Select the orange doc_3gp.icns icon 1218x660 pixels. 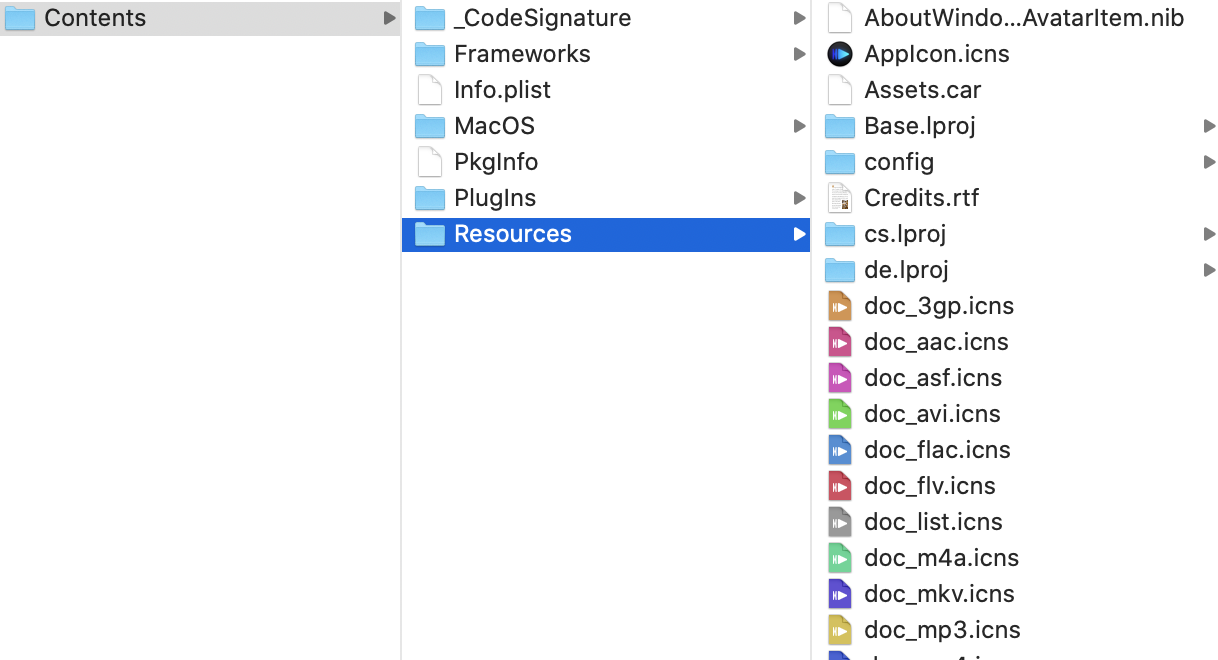point(840,306)
